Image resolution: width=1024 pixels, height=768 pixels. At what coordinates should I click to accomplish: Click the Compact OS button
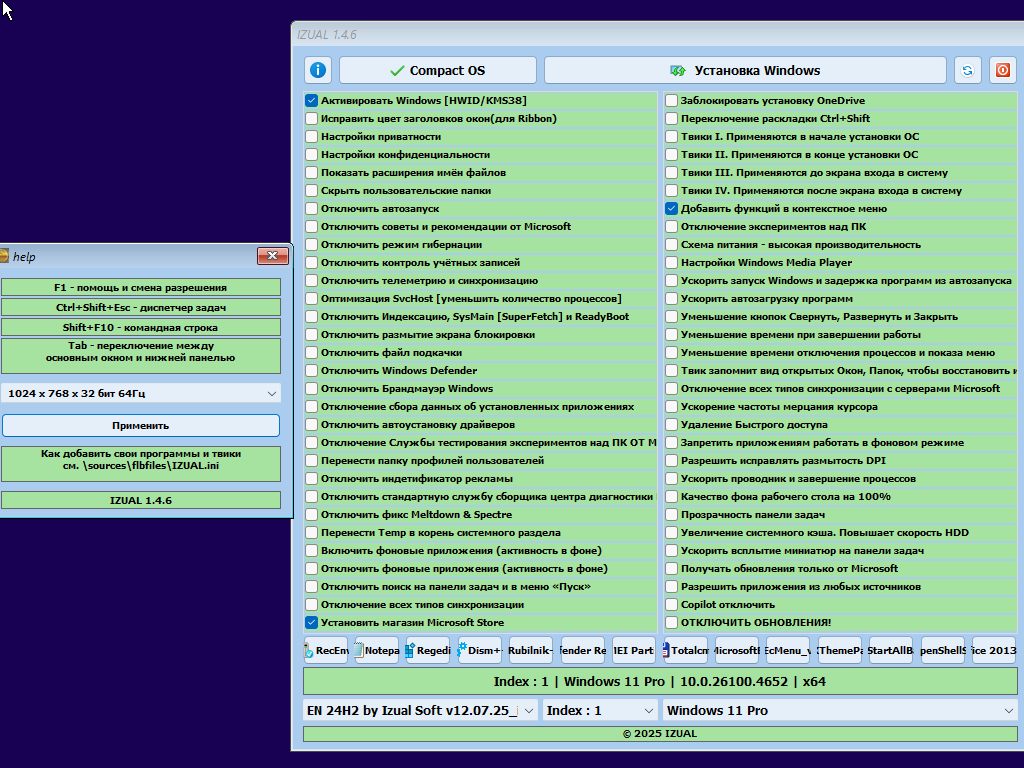pyautogui.click(x=438, y=70)
